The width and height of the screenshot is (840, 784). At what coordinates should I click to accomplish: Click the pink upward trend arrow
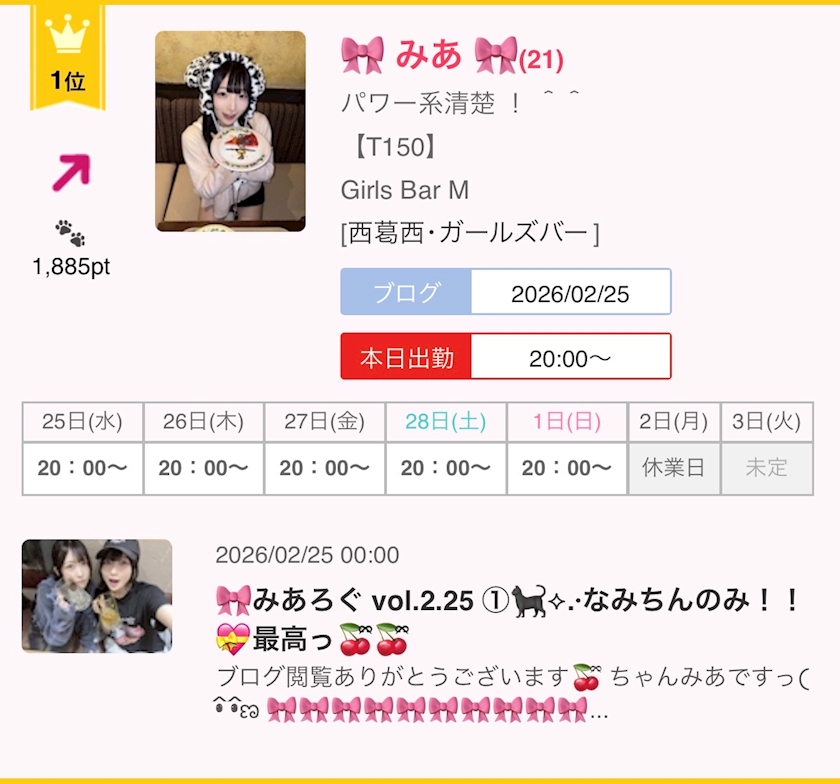pyautogui.click(x=71, y=172)
